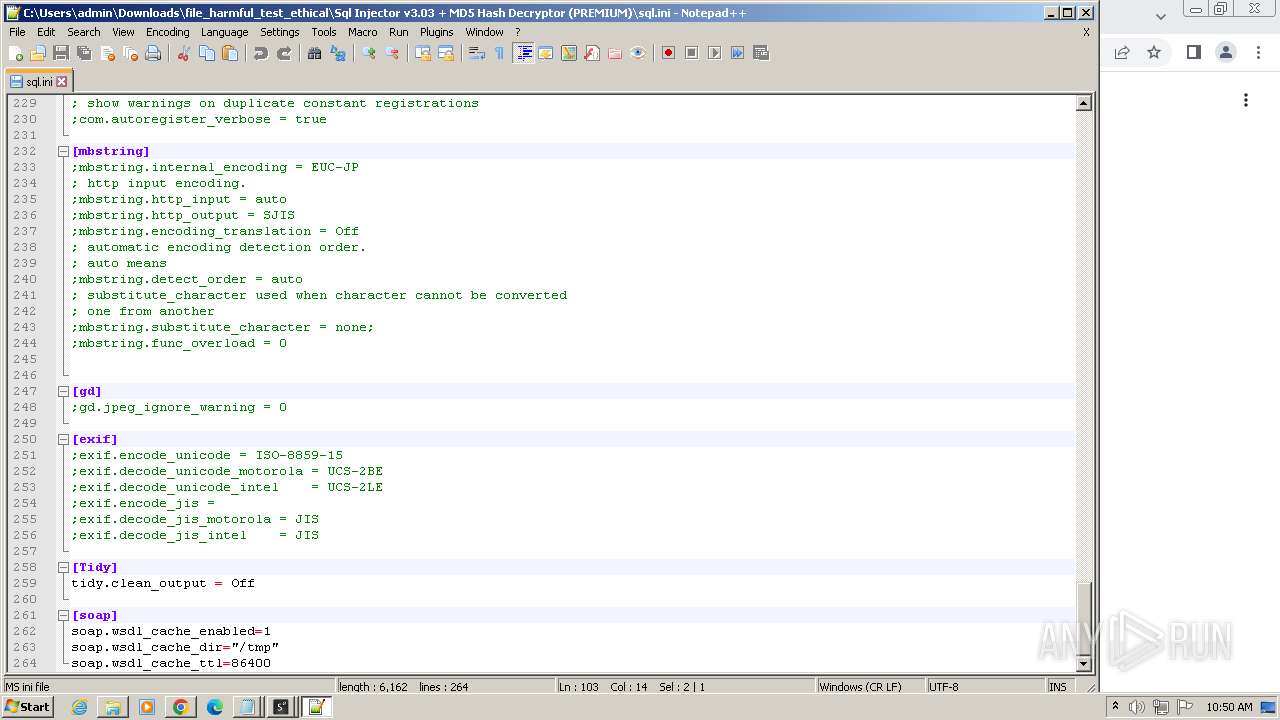The height and width of the screenshot is (720, 1280).
Task: Toggle indent guide toolbar icon
Action: [x=523, y=53]
